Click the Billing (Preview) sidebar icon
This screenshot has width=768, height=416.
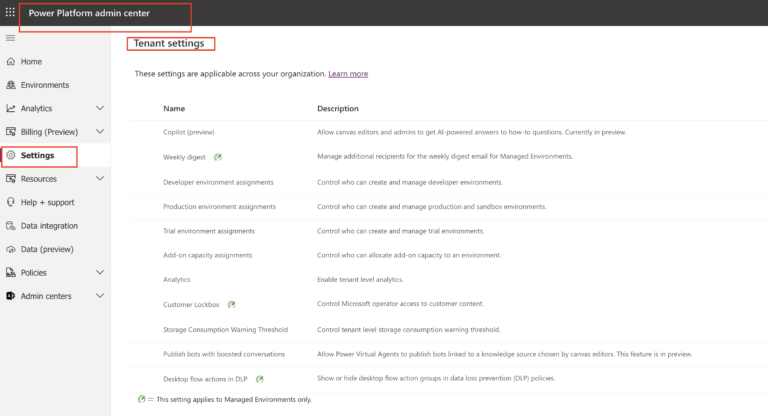11,131
